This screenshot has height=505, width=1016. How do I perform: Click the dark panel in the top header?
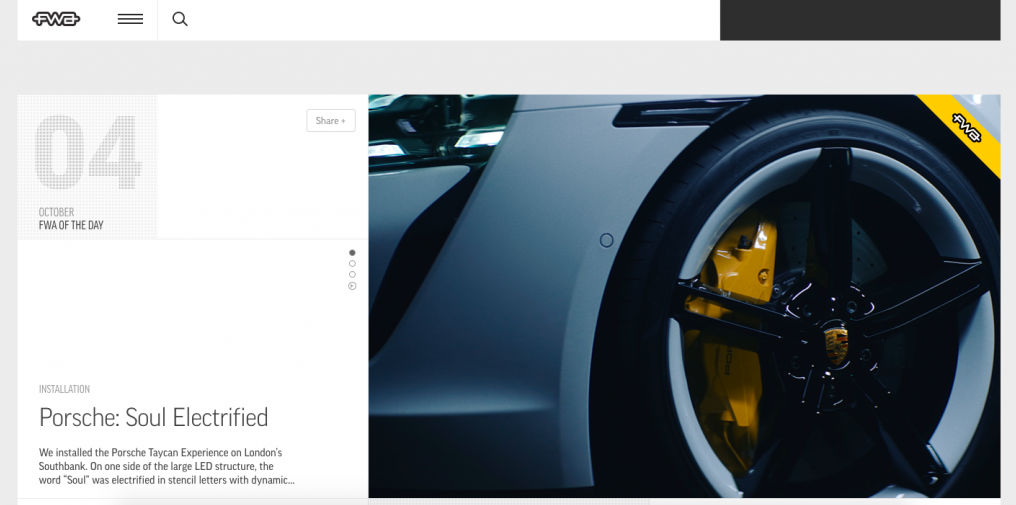859,20
